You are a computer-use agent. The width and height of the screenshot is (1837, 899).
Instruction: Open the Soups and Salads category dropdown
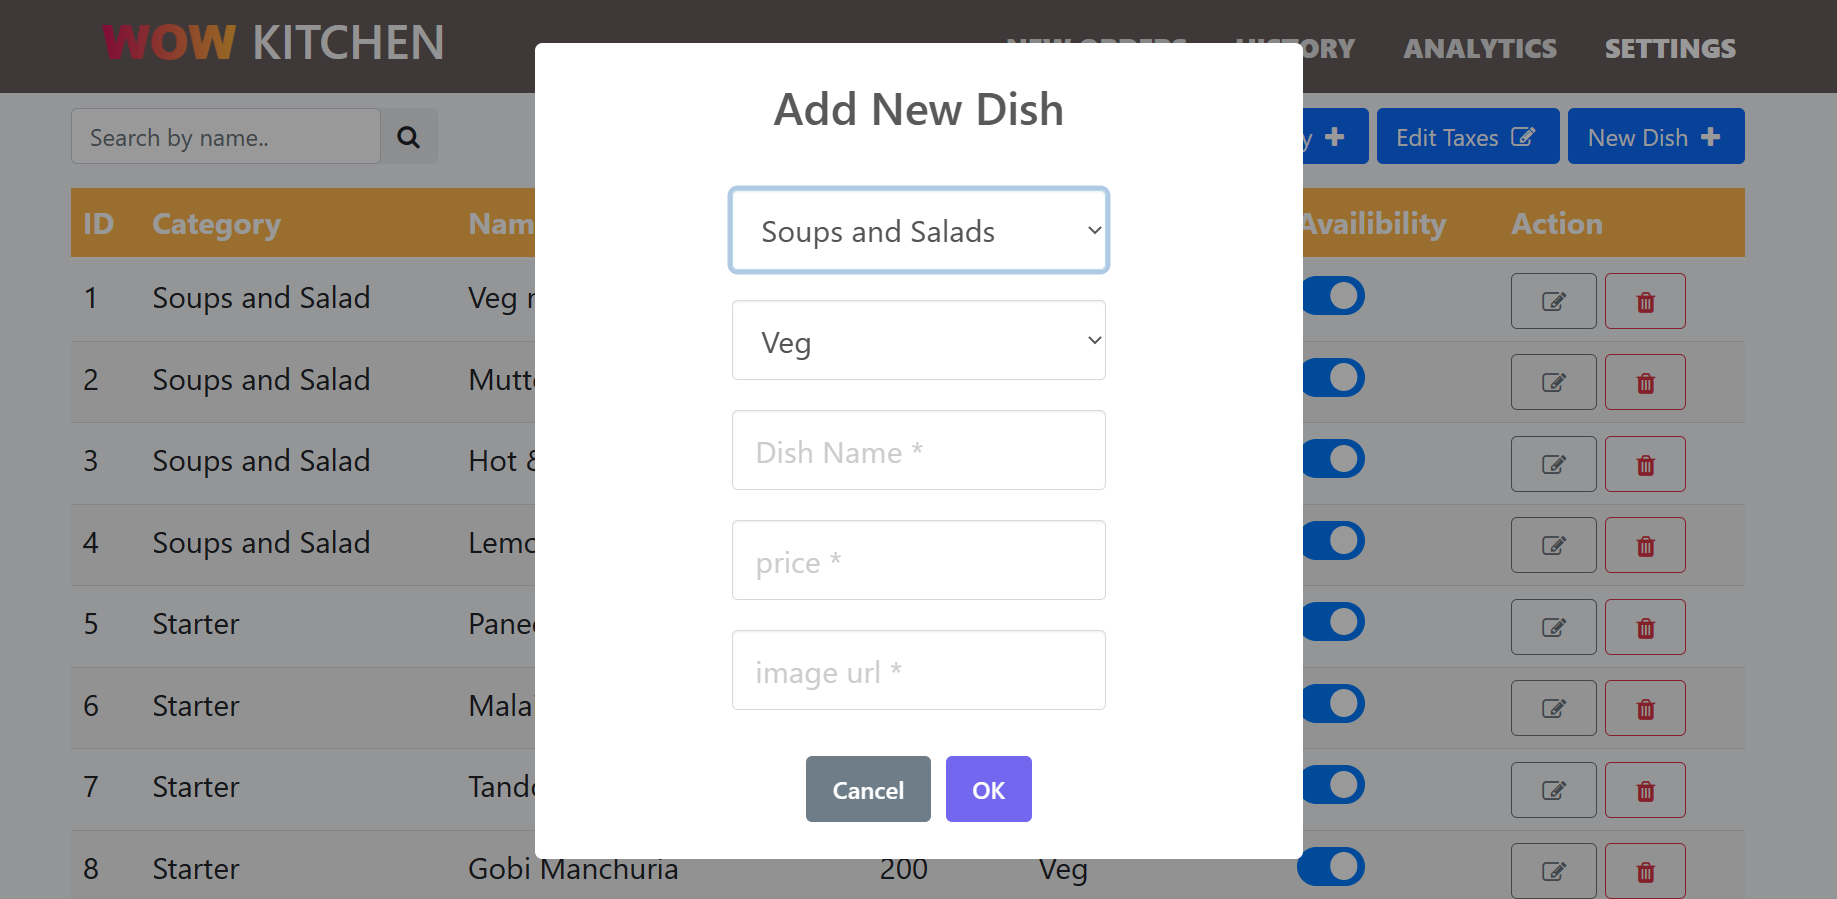pos(918,230)
